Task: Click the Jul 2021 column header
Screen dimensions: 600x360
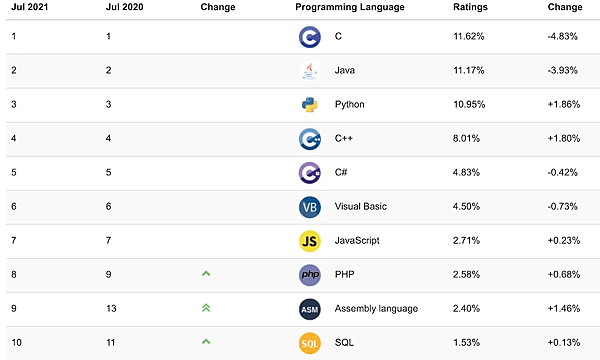Action: click(x=29, y=7)
